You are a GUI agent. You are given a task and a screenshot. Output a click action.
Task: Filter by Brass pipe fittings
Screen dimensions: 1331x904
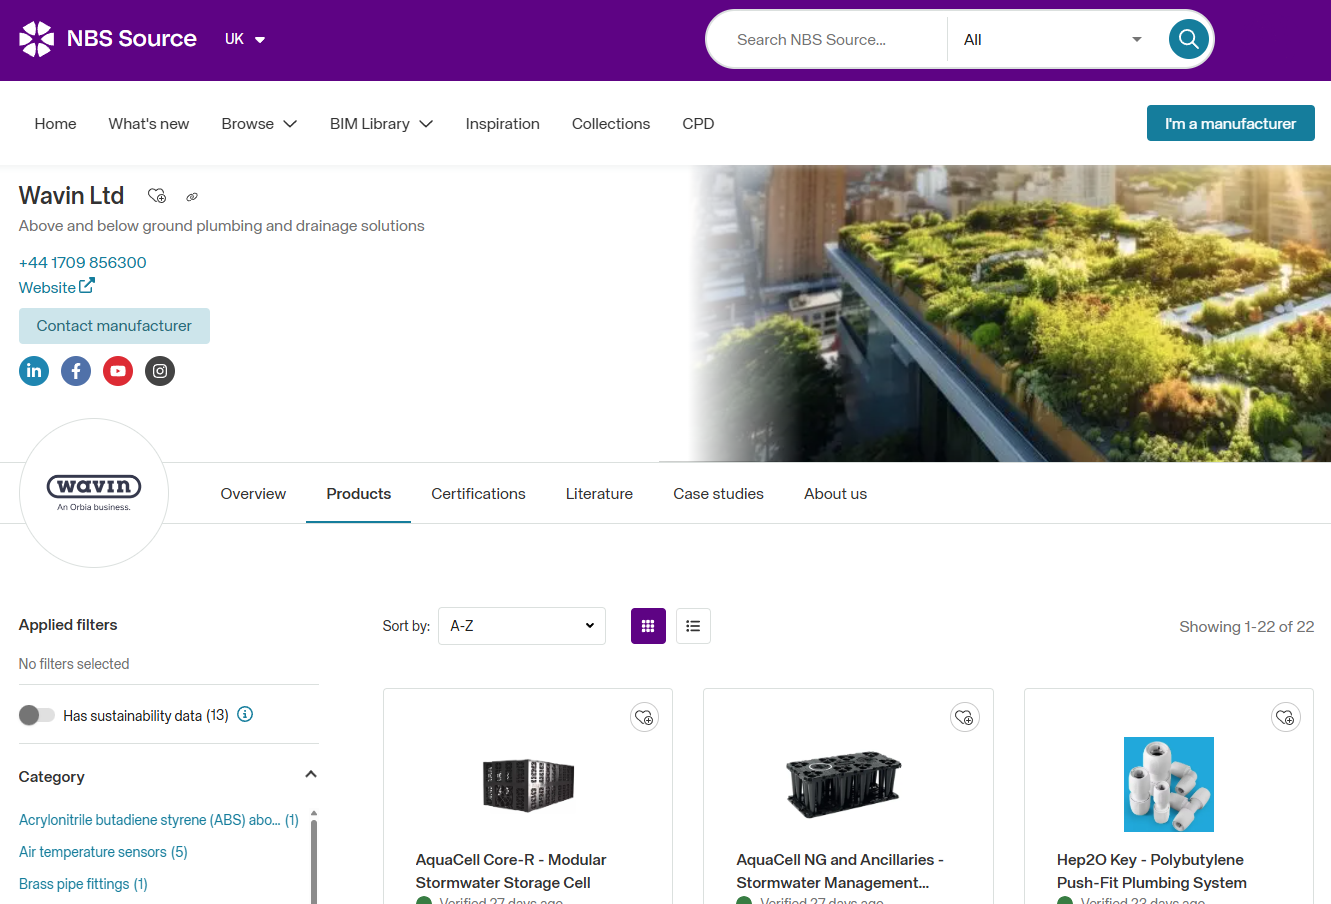[x=83, y=884]
